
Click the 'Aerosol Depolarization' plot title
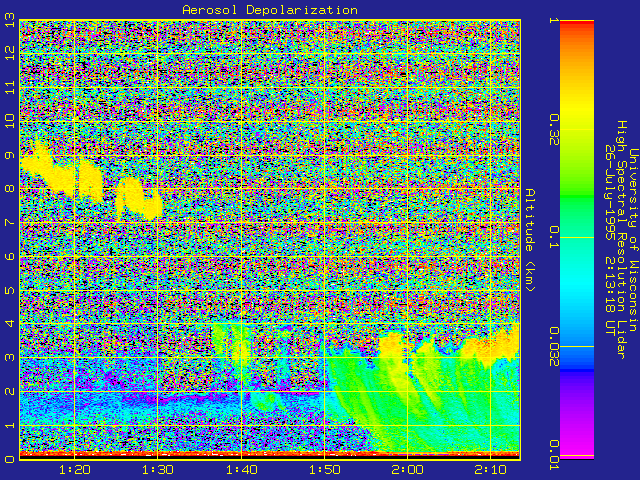click(x=270, y=10)
